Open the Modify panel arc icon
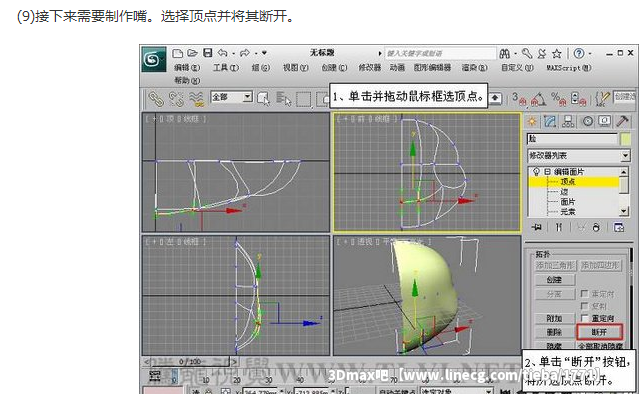Screen dimensions: 640x394 pyautogui.click(x=550, y=121)
